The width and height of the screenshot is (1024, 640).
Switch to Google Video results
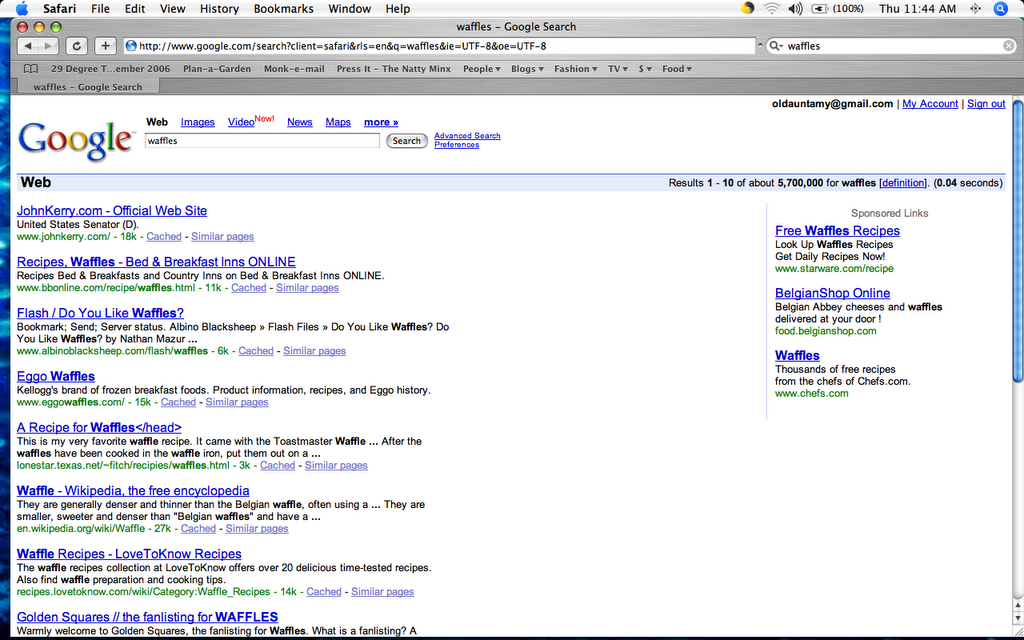point(241,122)
